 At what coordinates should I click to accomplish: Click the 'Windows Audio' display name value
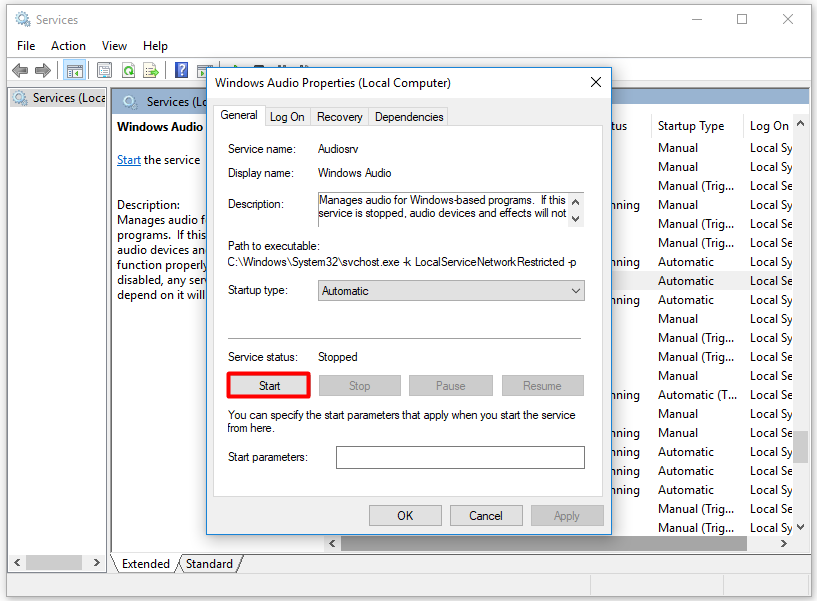pyautogui.click(x=354, y=173)
